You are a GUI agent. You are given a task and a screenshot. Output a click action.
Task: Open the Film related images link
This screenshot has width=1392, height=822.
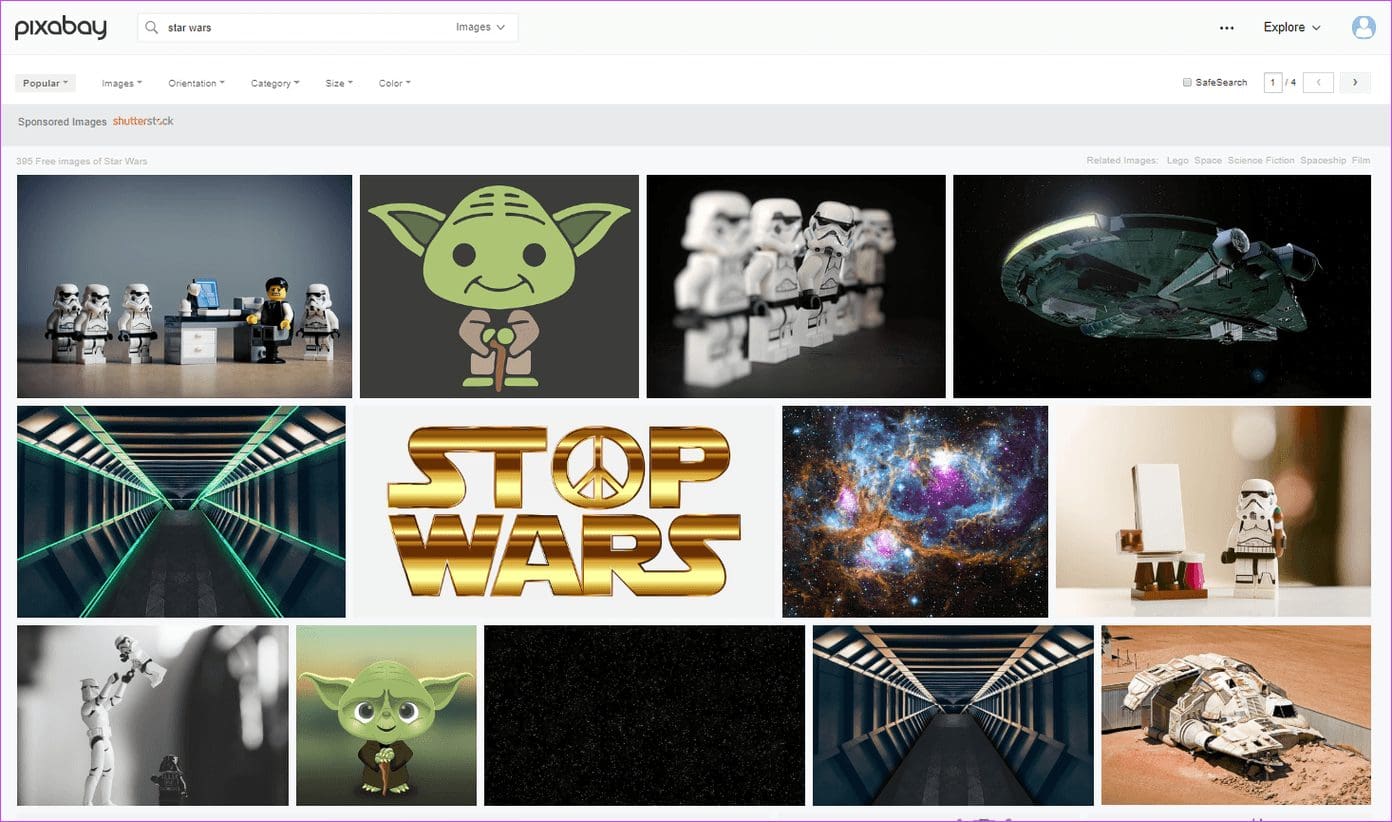[1361, 160]
